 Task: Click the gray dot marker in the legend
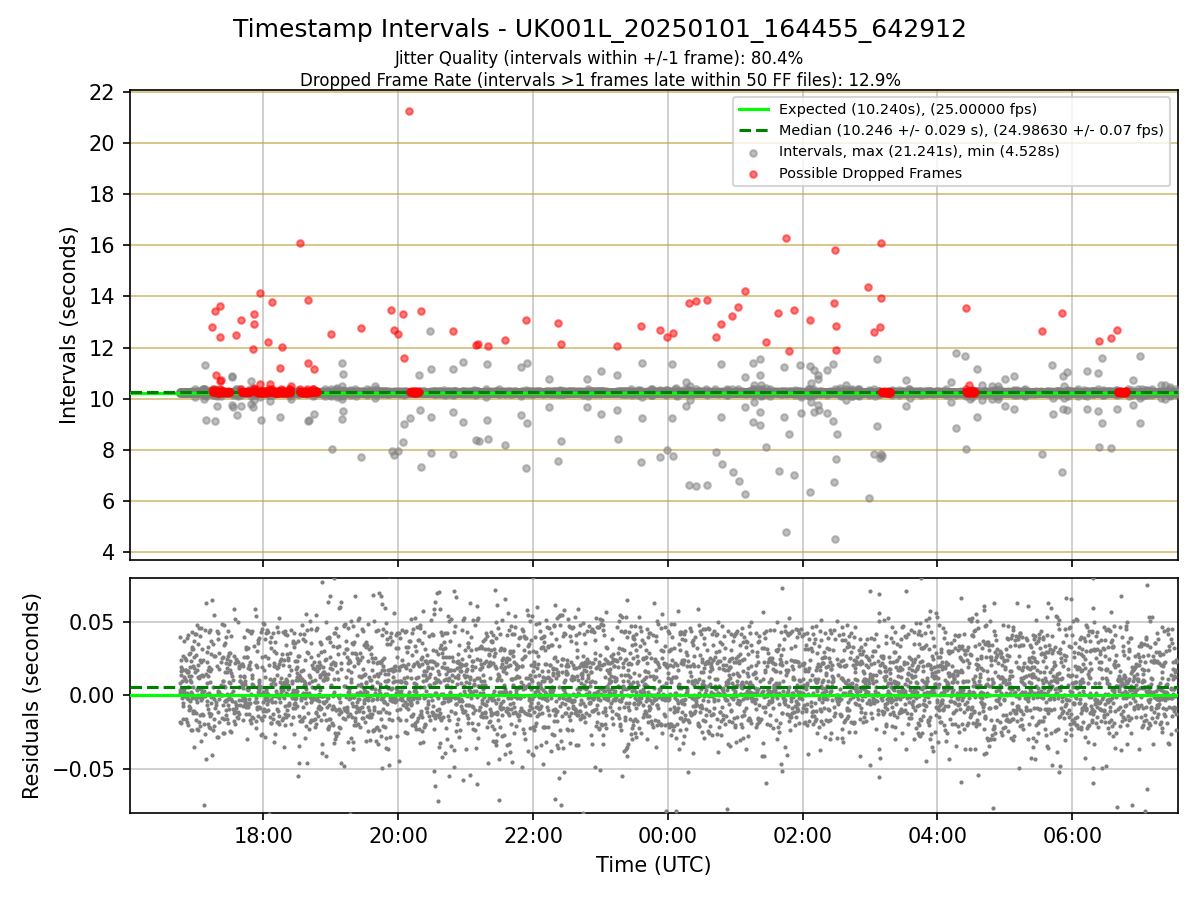pos(754,152)
